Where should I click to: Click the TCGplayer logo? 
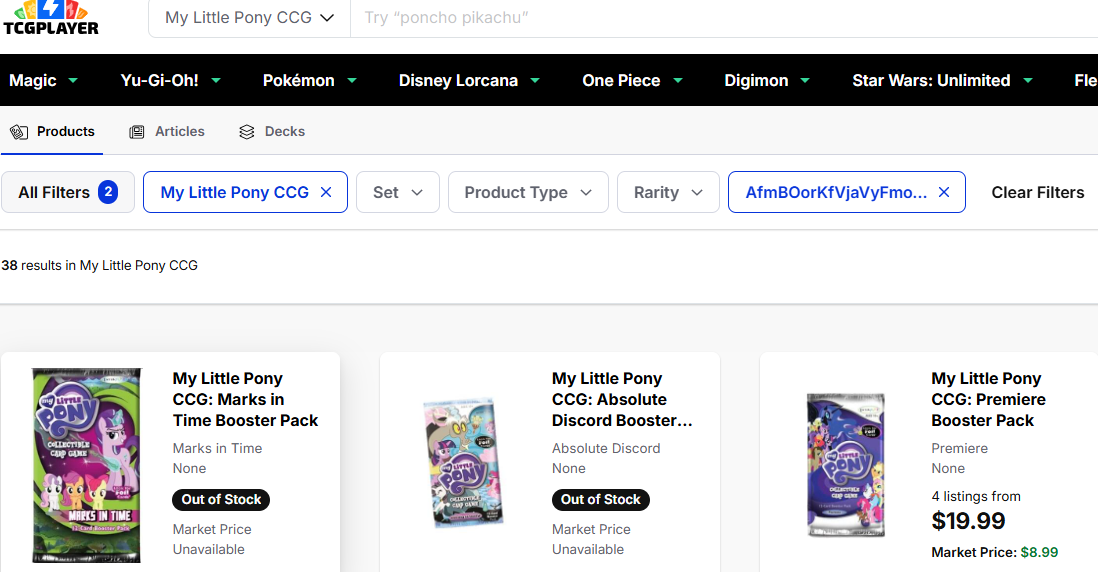click(x=50, y=17)
